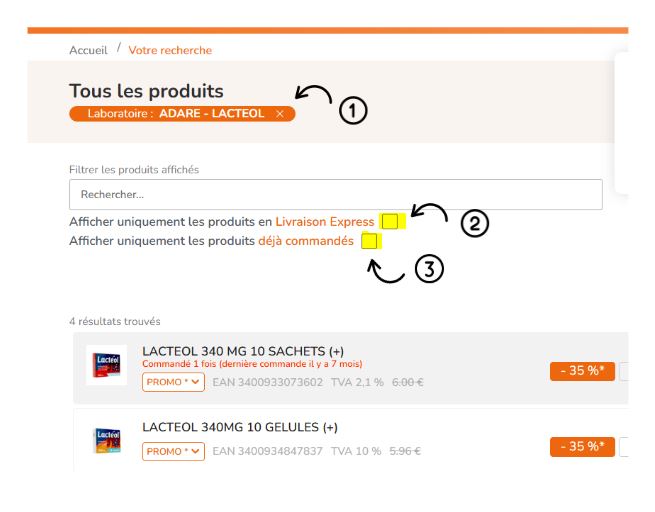Click the -35% badge for Lacteol gélules
Screen dimensions: 655x512
point(582,446)
